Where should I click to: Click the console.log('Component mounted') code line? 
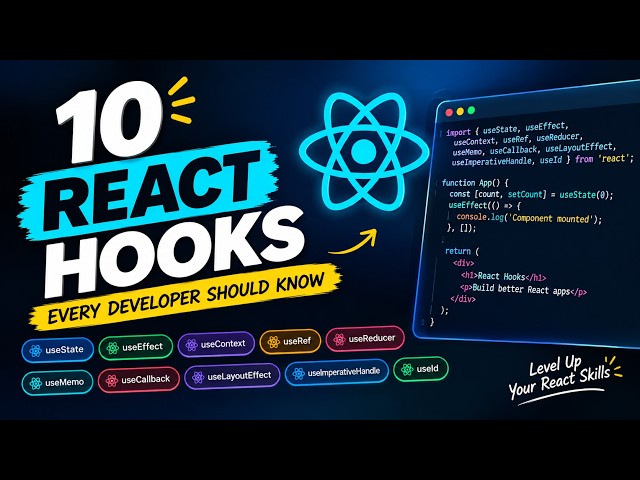point(529,218)
